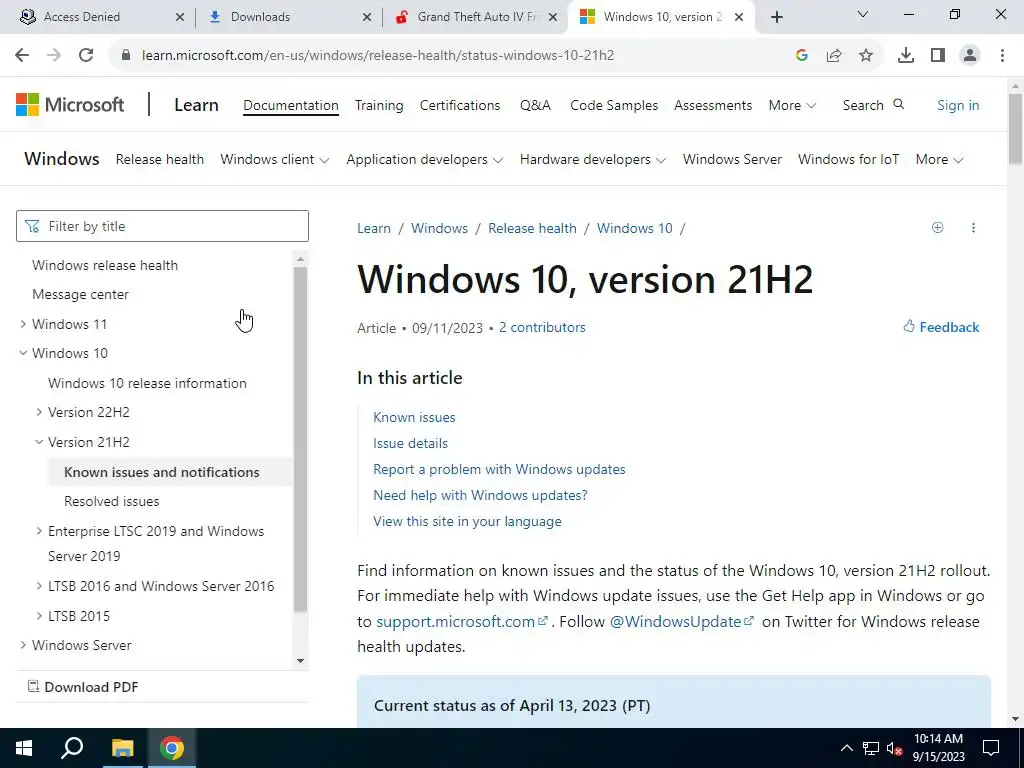Open Report a problem with Windows updates
The height and width of the screenshot is (768, 1024).
pyautogui.click(x=499, y=470)
